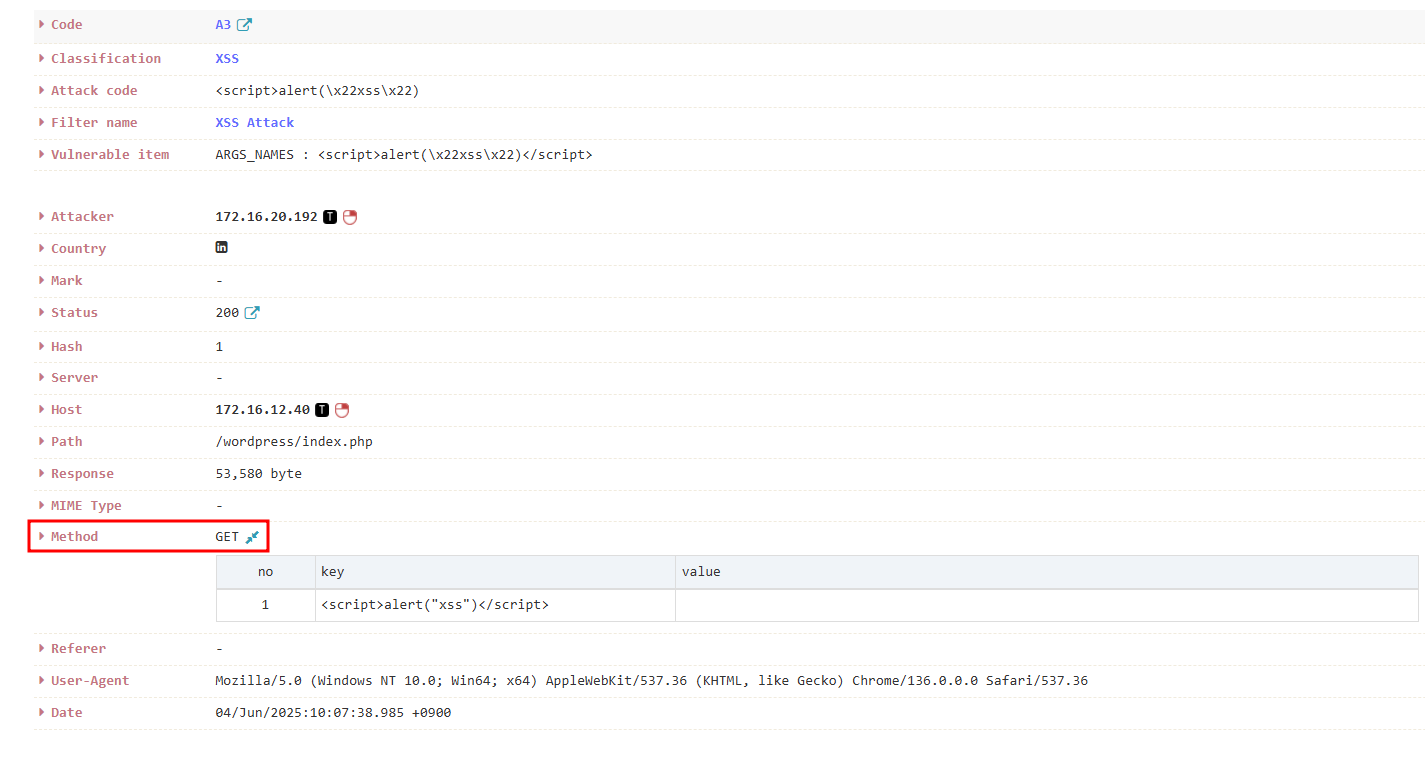Click the hash value 1
The image size is (1425, 762).
coord(219,347)
